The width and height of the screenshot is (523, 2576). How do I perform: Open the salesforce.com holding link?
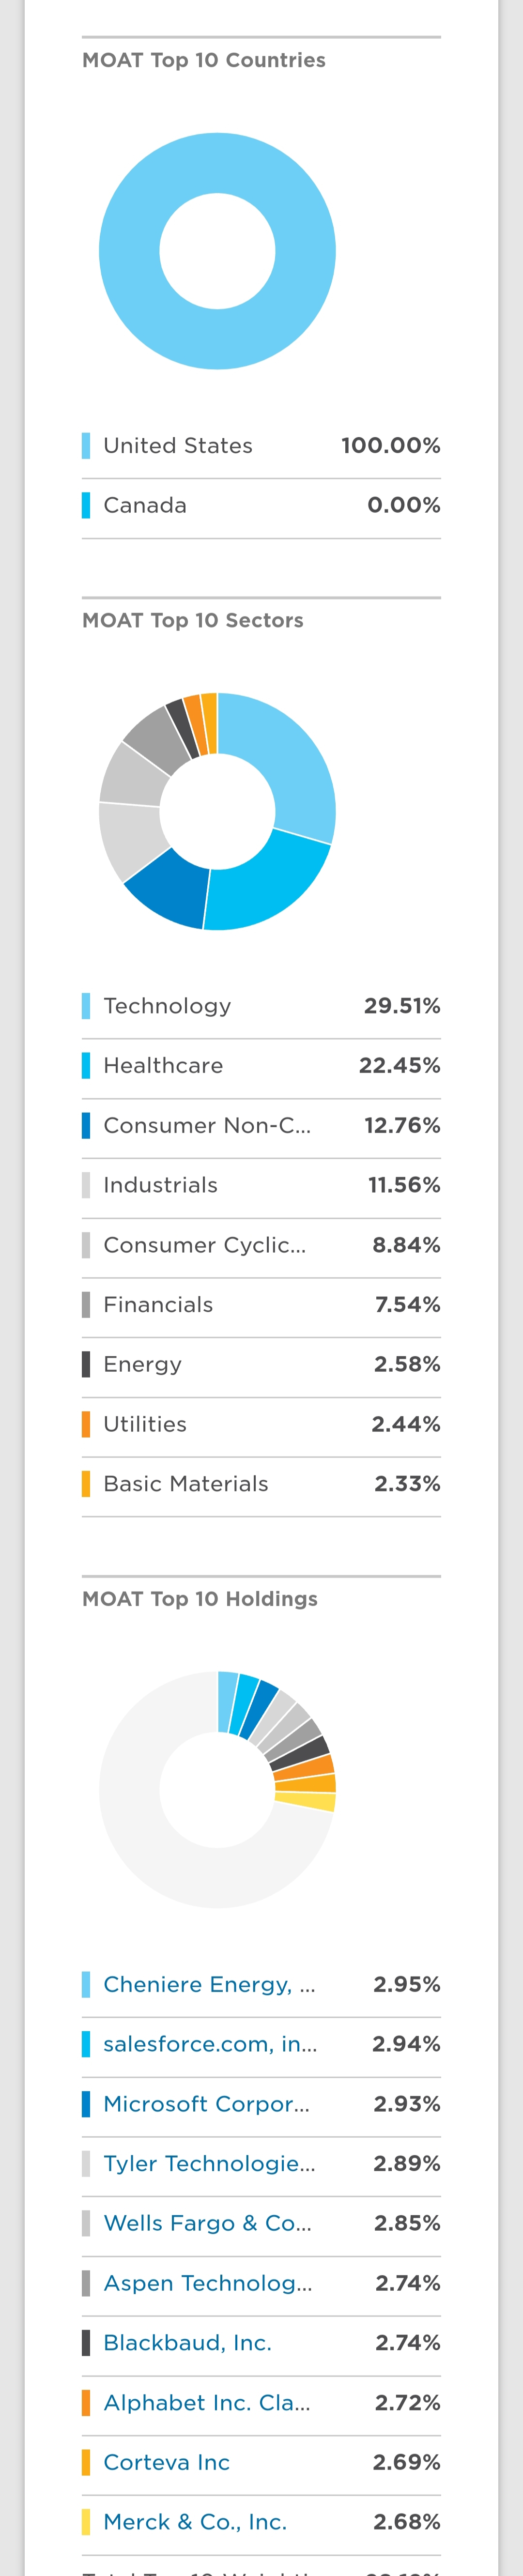[210, 2044]
